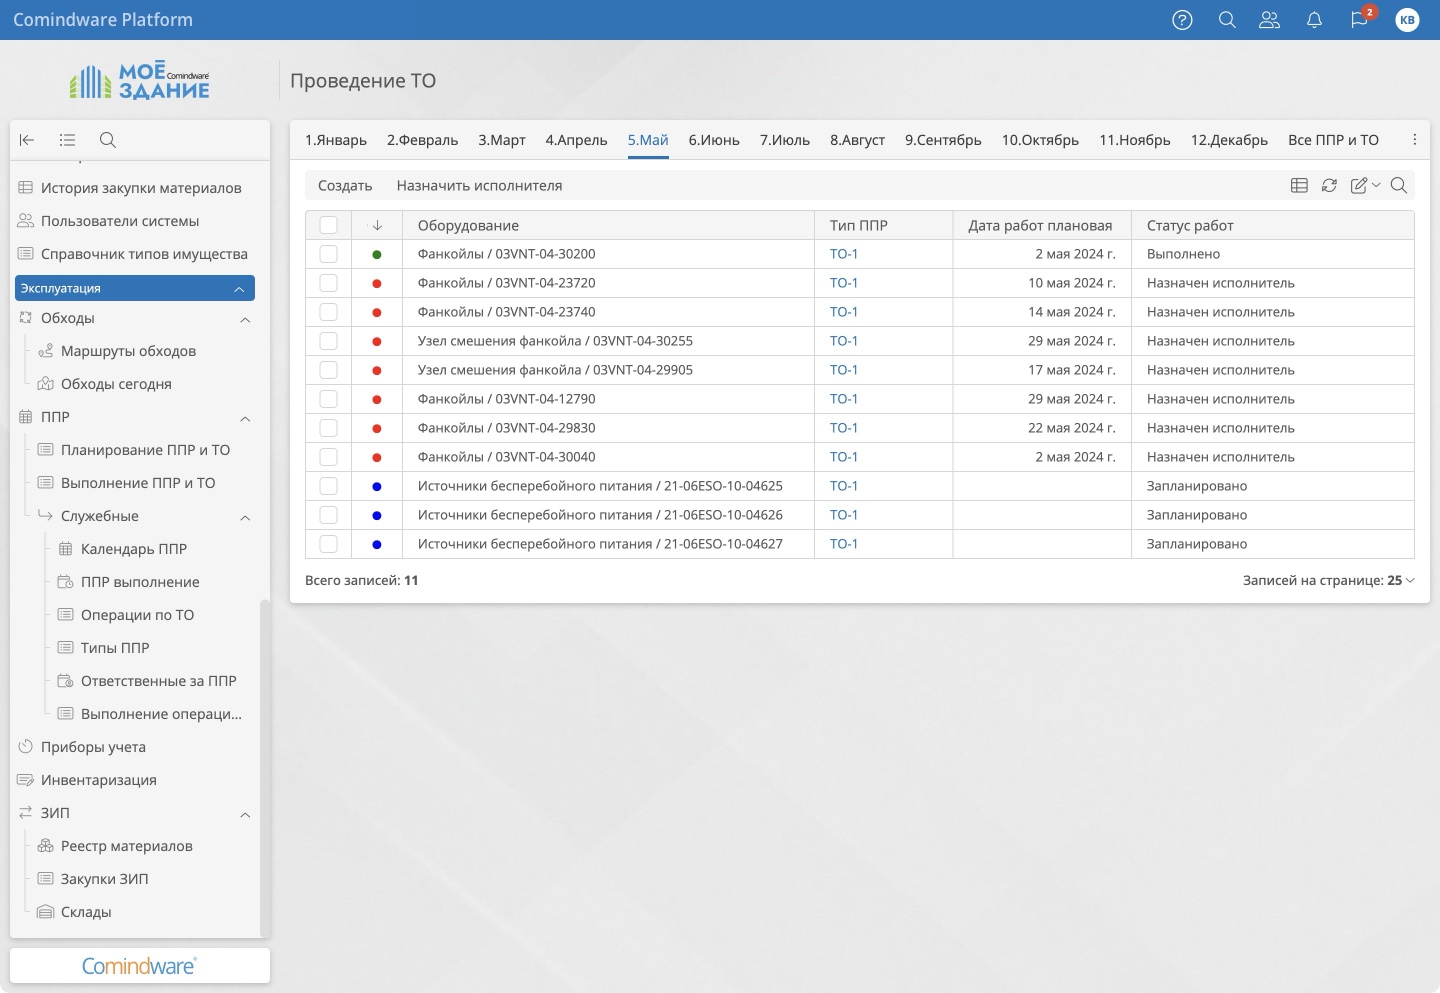Check row Узел смешения фанкойла / 03VNT-04-29905
This screenshot has height=993, width=1440.
[x=328, y=370]
